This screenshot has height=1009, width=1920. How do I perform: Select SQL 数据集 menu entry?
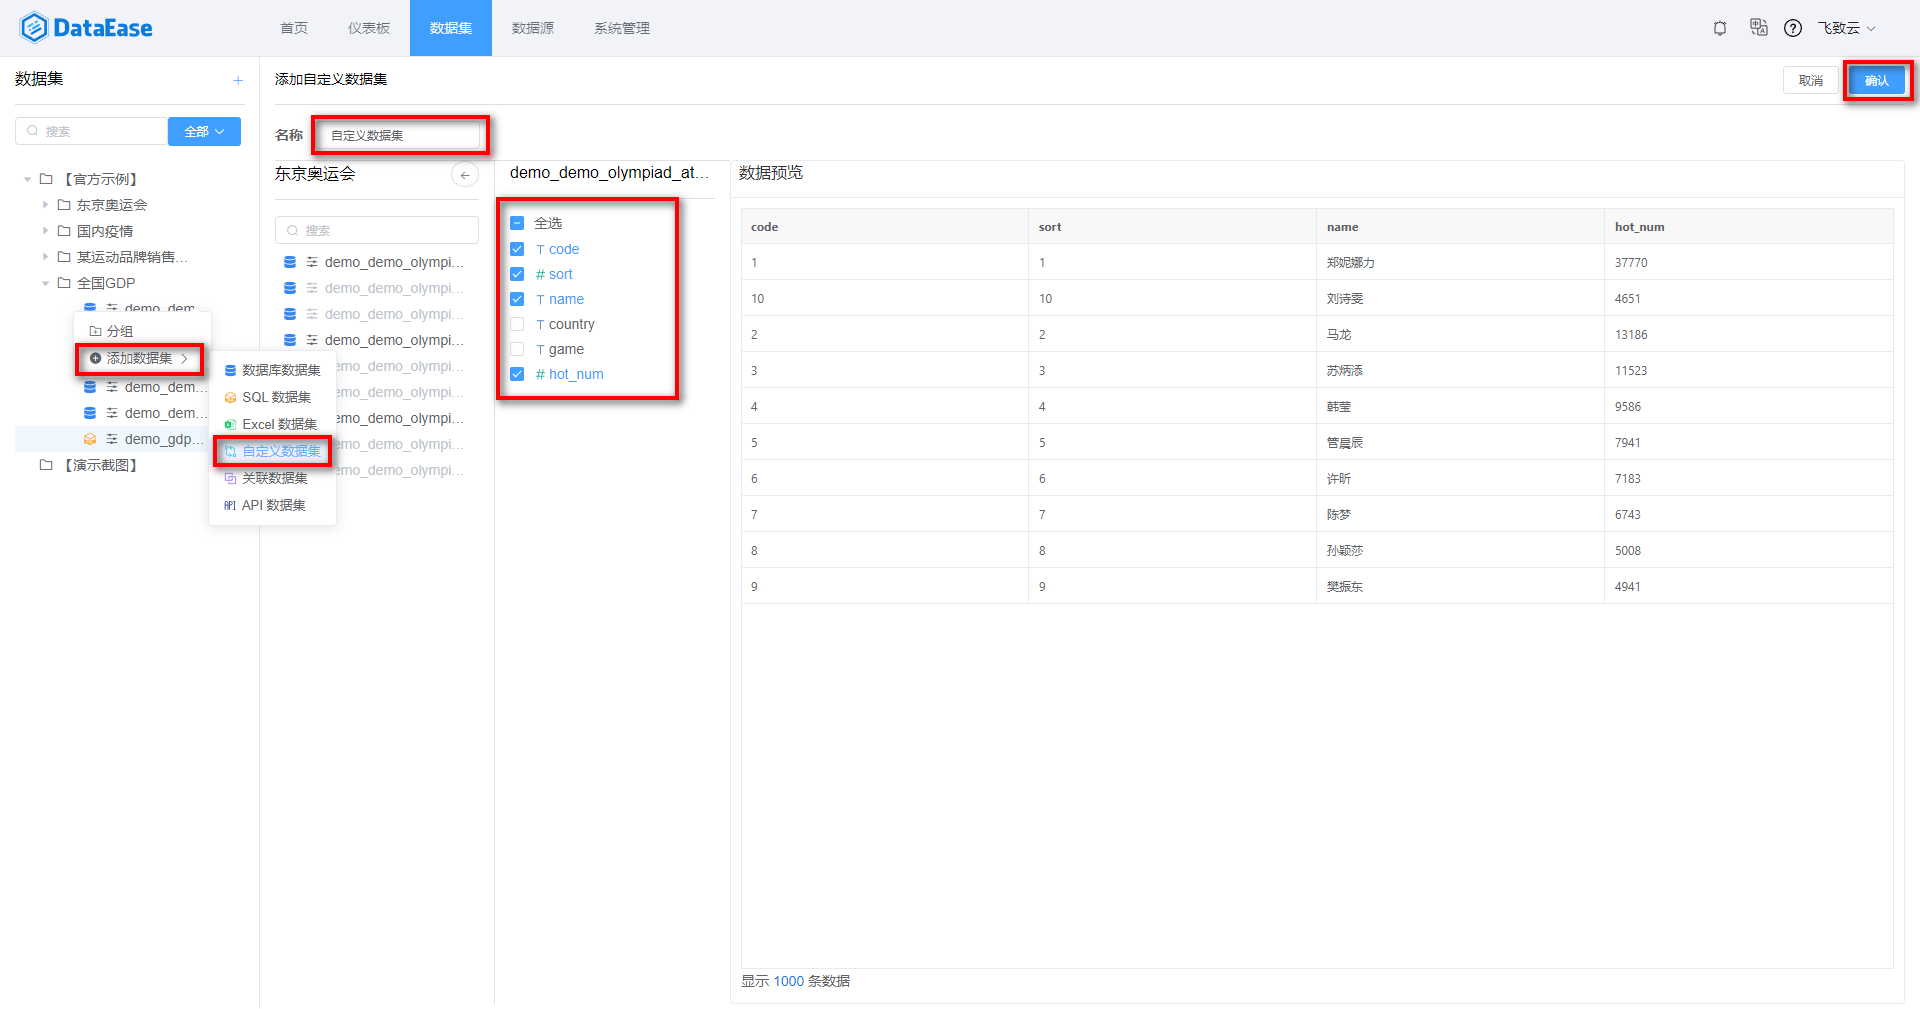(273, 397)
